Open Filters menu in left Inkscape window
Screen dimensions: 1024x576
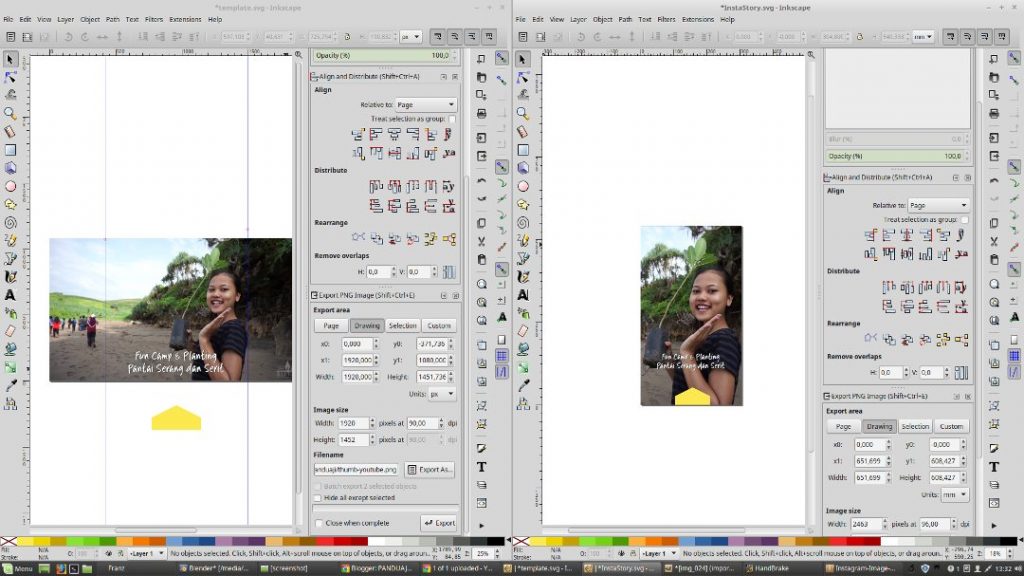point(153,19)
